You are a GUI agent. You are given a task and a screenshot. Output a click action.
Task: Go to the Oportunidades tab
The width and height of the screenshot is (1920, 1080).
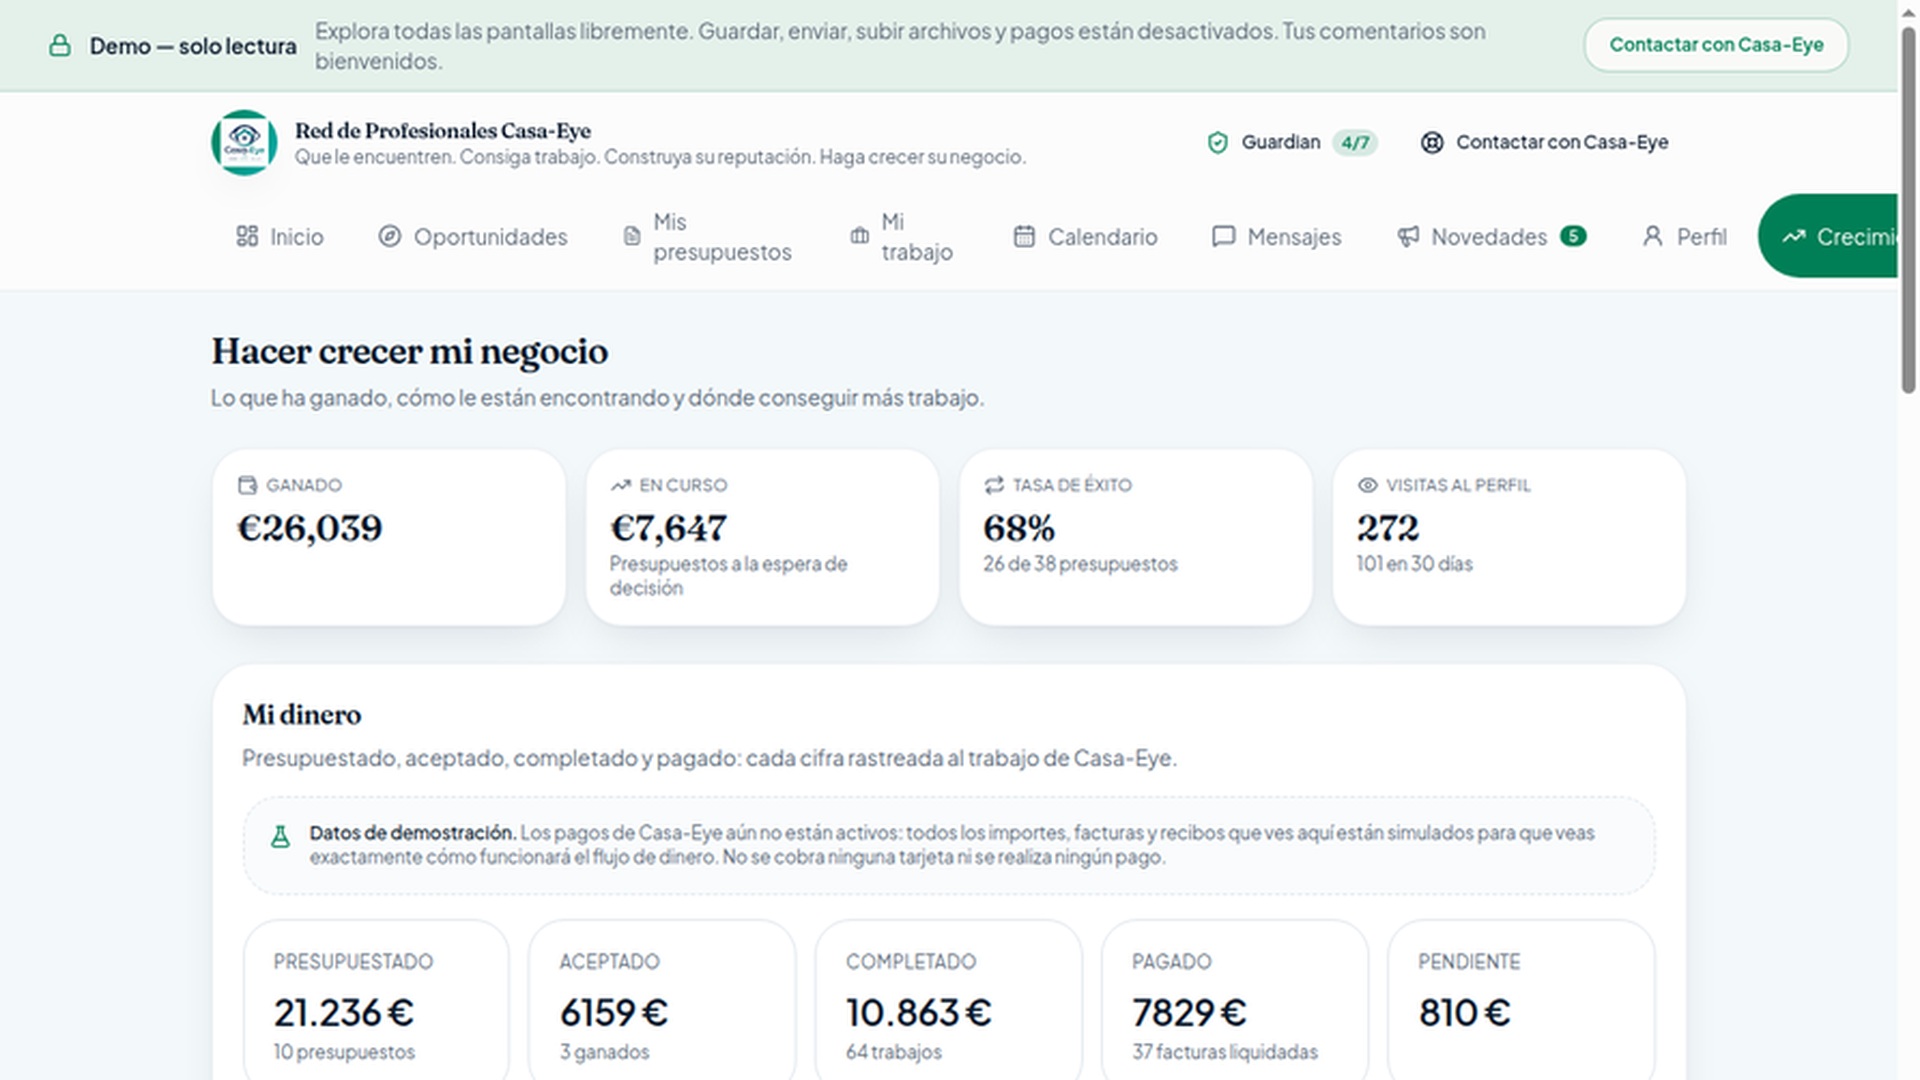473,237
